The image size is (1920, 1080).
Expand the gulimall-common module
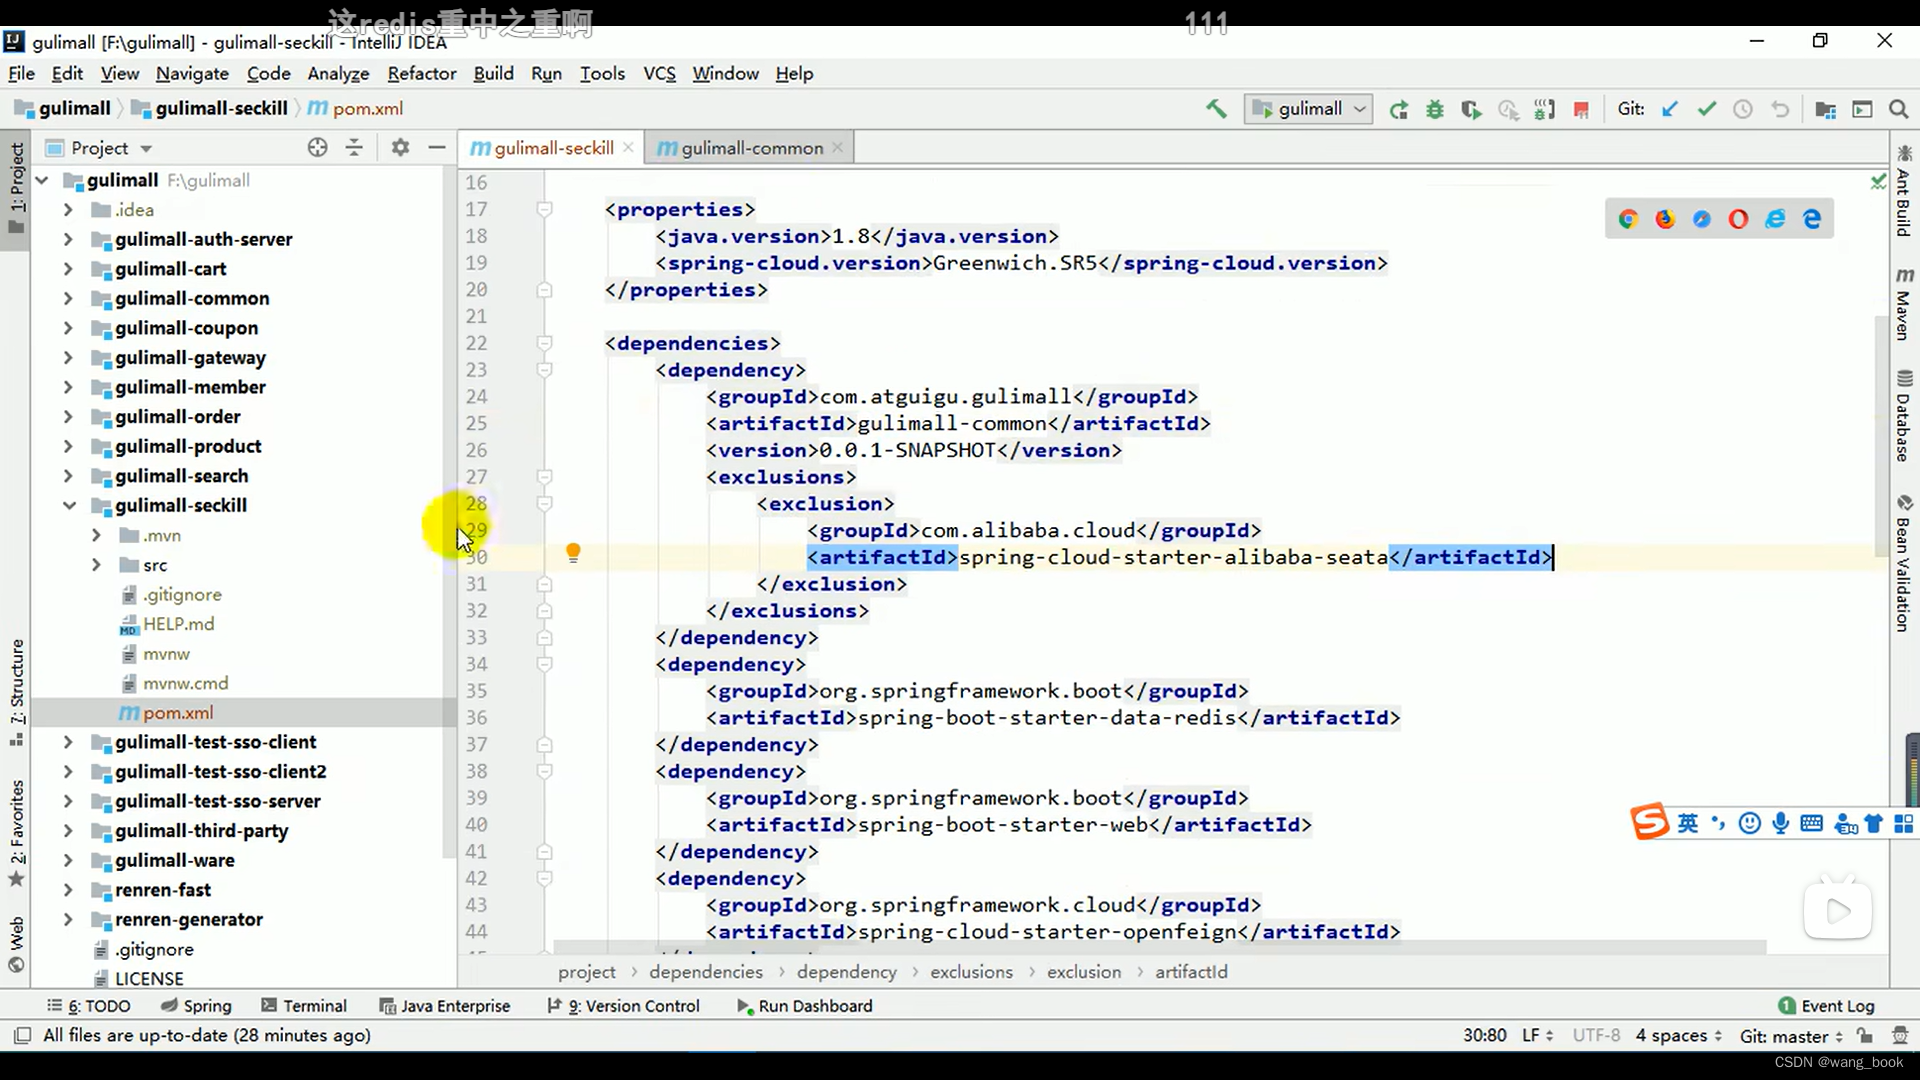(69, 299)
